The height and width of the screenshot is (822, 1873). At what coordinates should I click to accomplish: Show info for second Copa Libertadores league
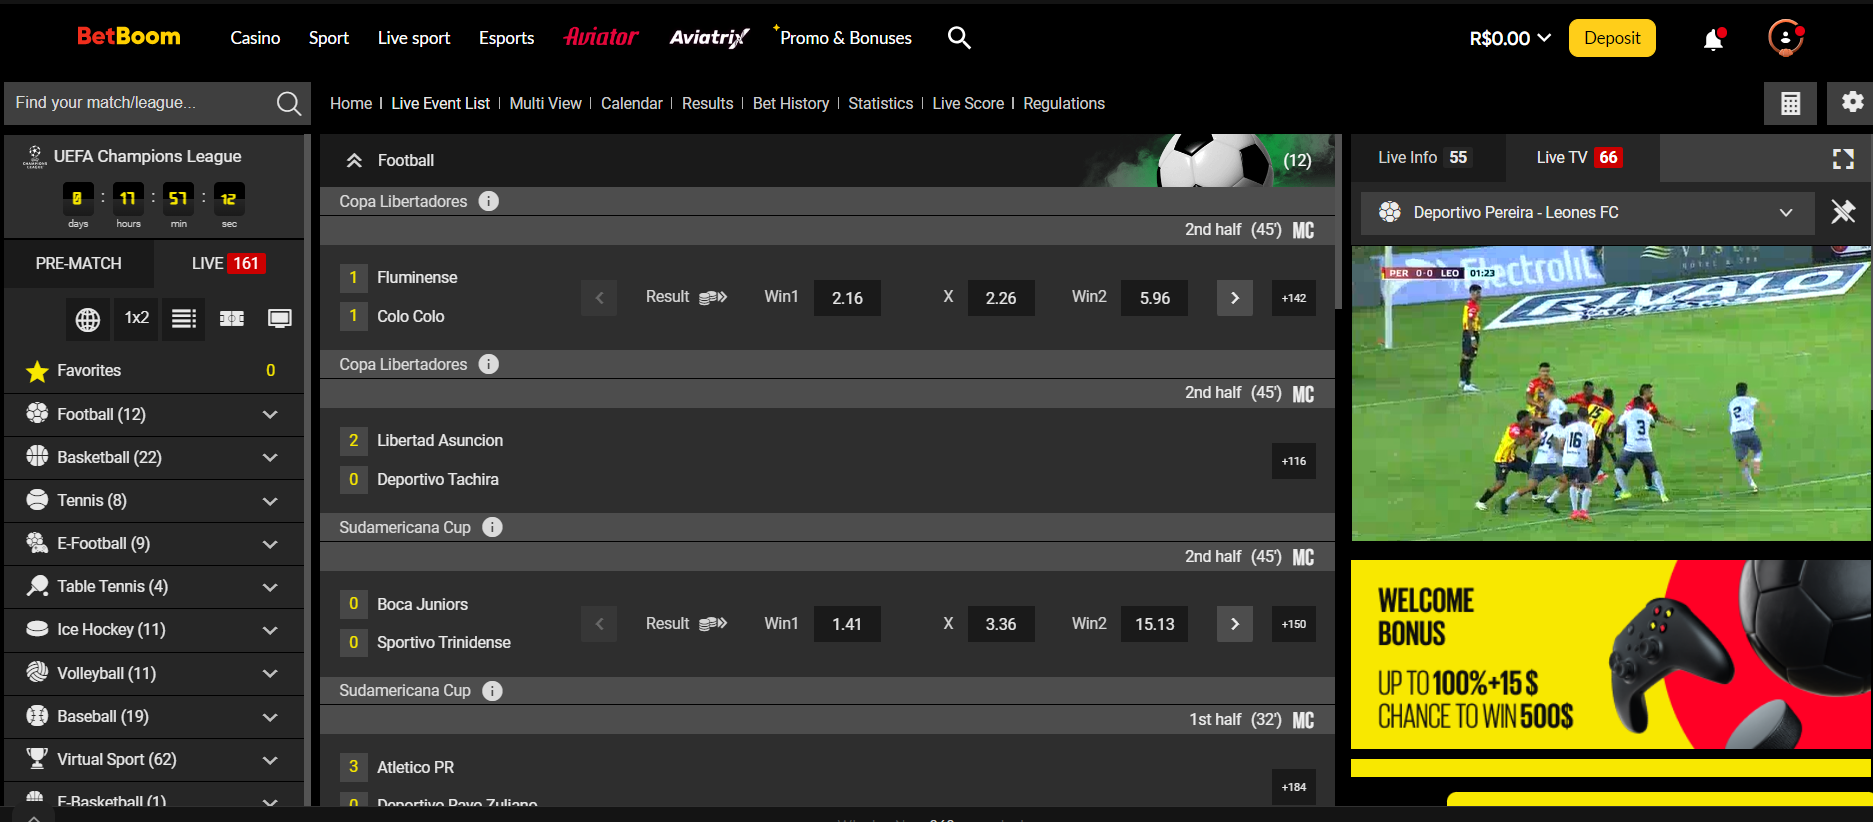pyautogui.click(x=489, y=364)
